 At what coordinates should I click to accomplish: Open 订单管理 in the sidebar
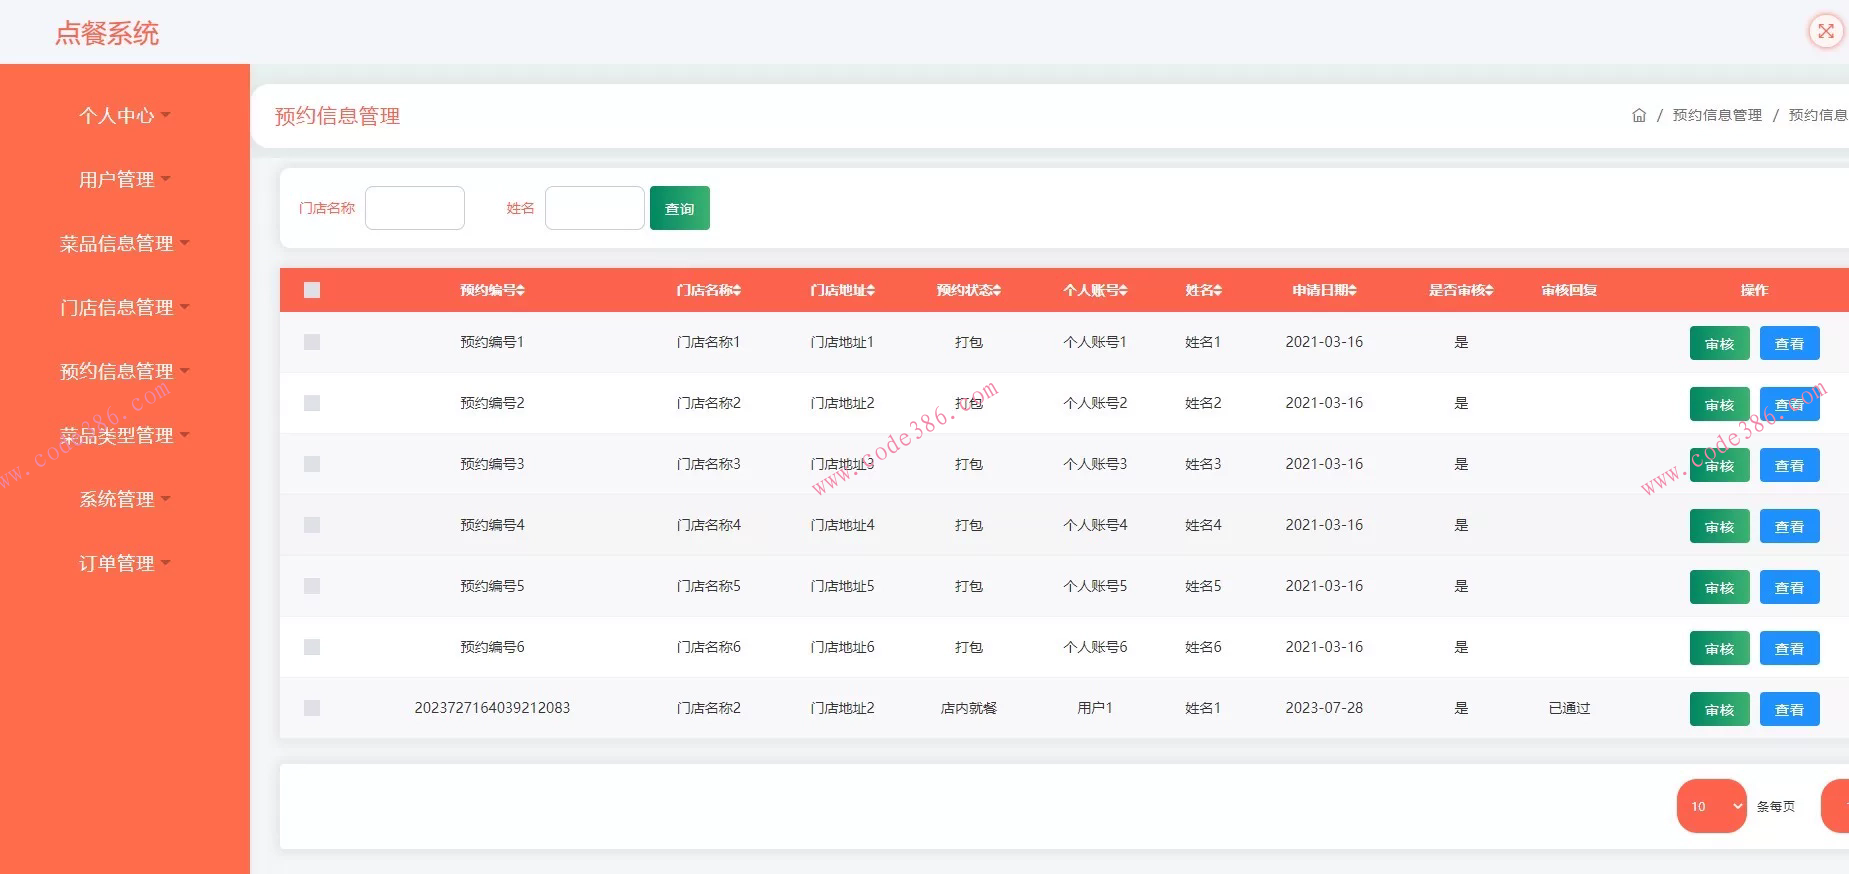coord(124,564)
